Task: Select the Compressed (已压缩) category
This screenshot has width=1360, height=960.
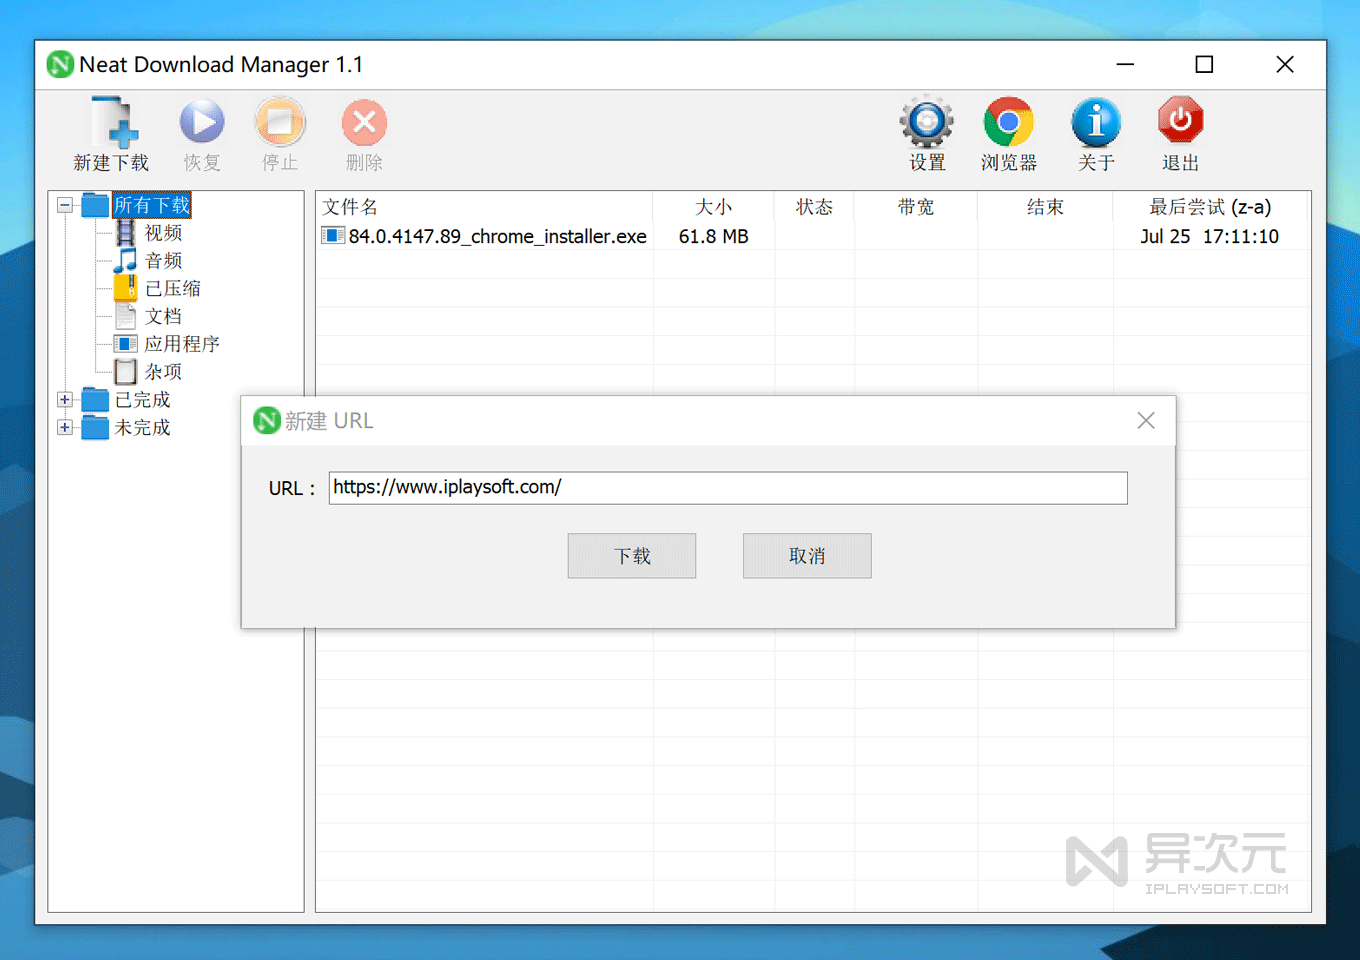Action: pos(171,289)
